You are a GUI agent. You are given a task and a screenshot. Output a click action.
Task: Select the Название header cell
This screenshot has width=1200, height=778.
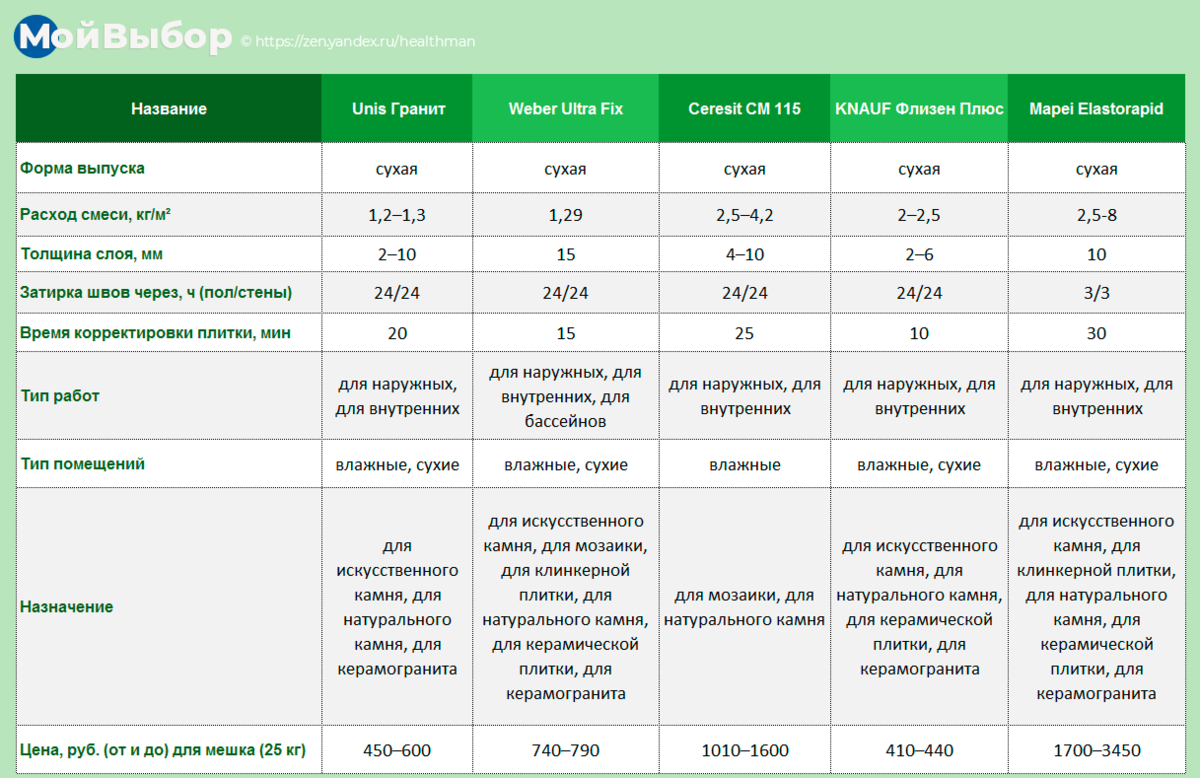(x=168, y=109)
